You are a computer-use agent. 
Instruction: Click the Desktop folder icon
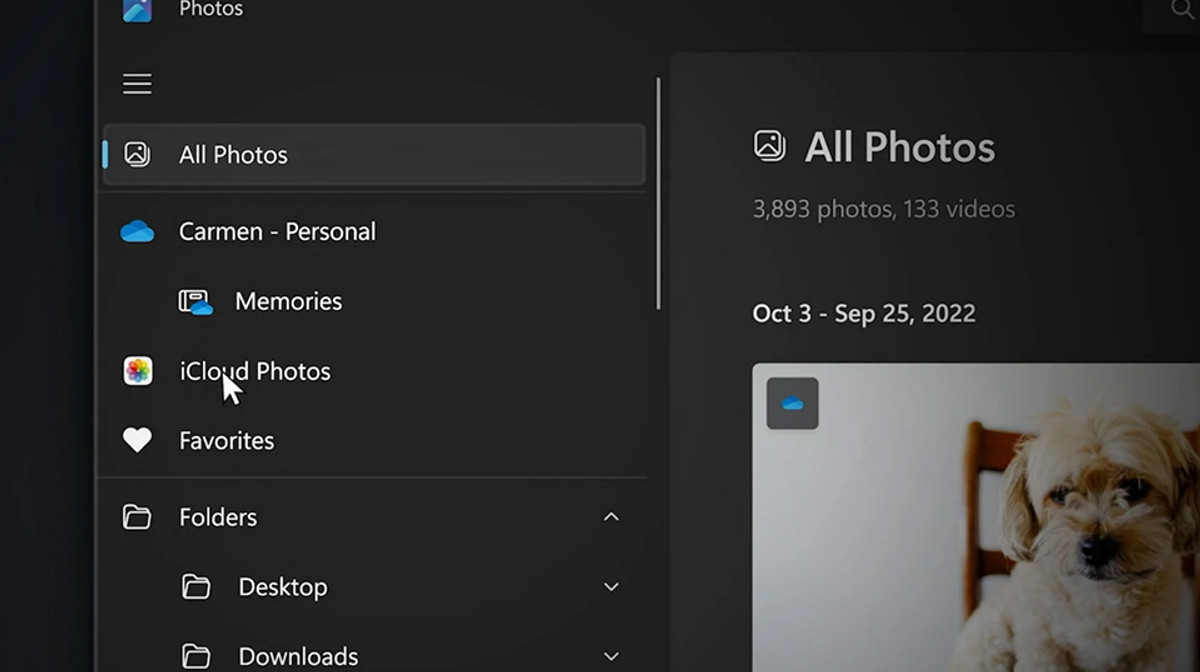(196, 587)
